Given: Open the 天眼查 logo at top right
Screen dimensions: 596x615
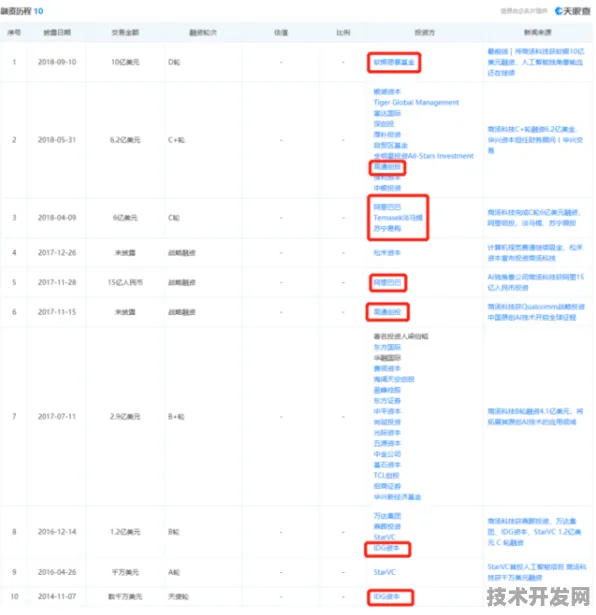Looking at the screenshot, I should (x=572, y=11).
